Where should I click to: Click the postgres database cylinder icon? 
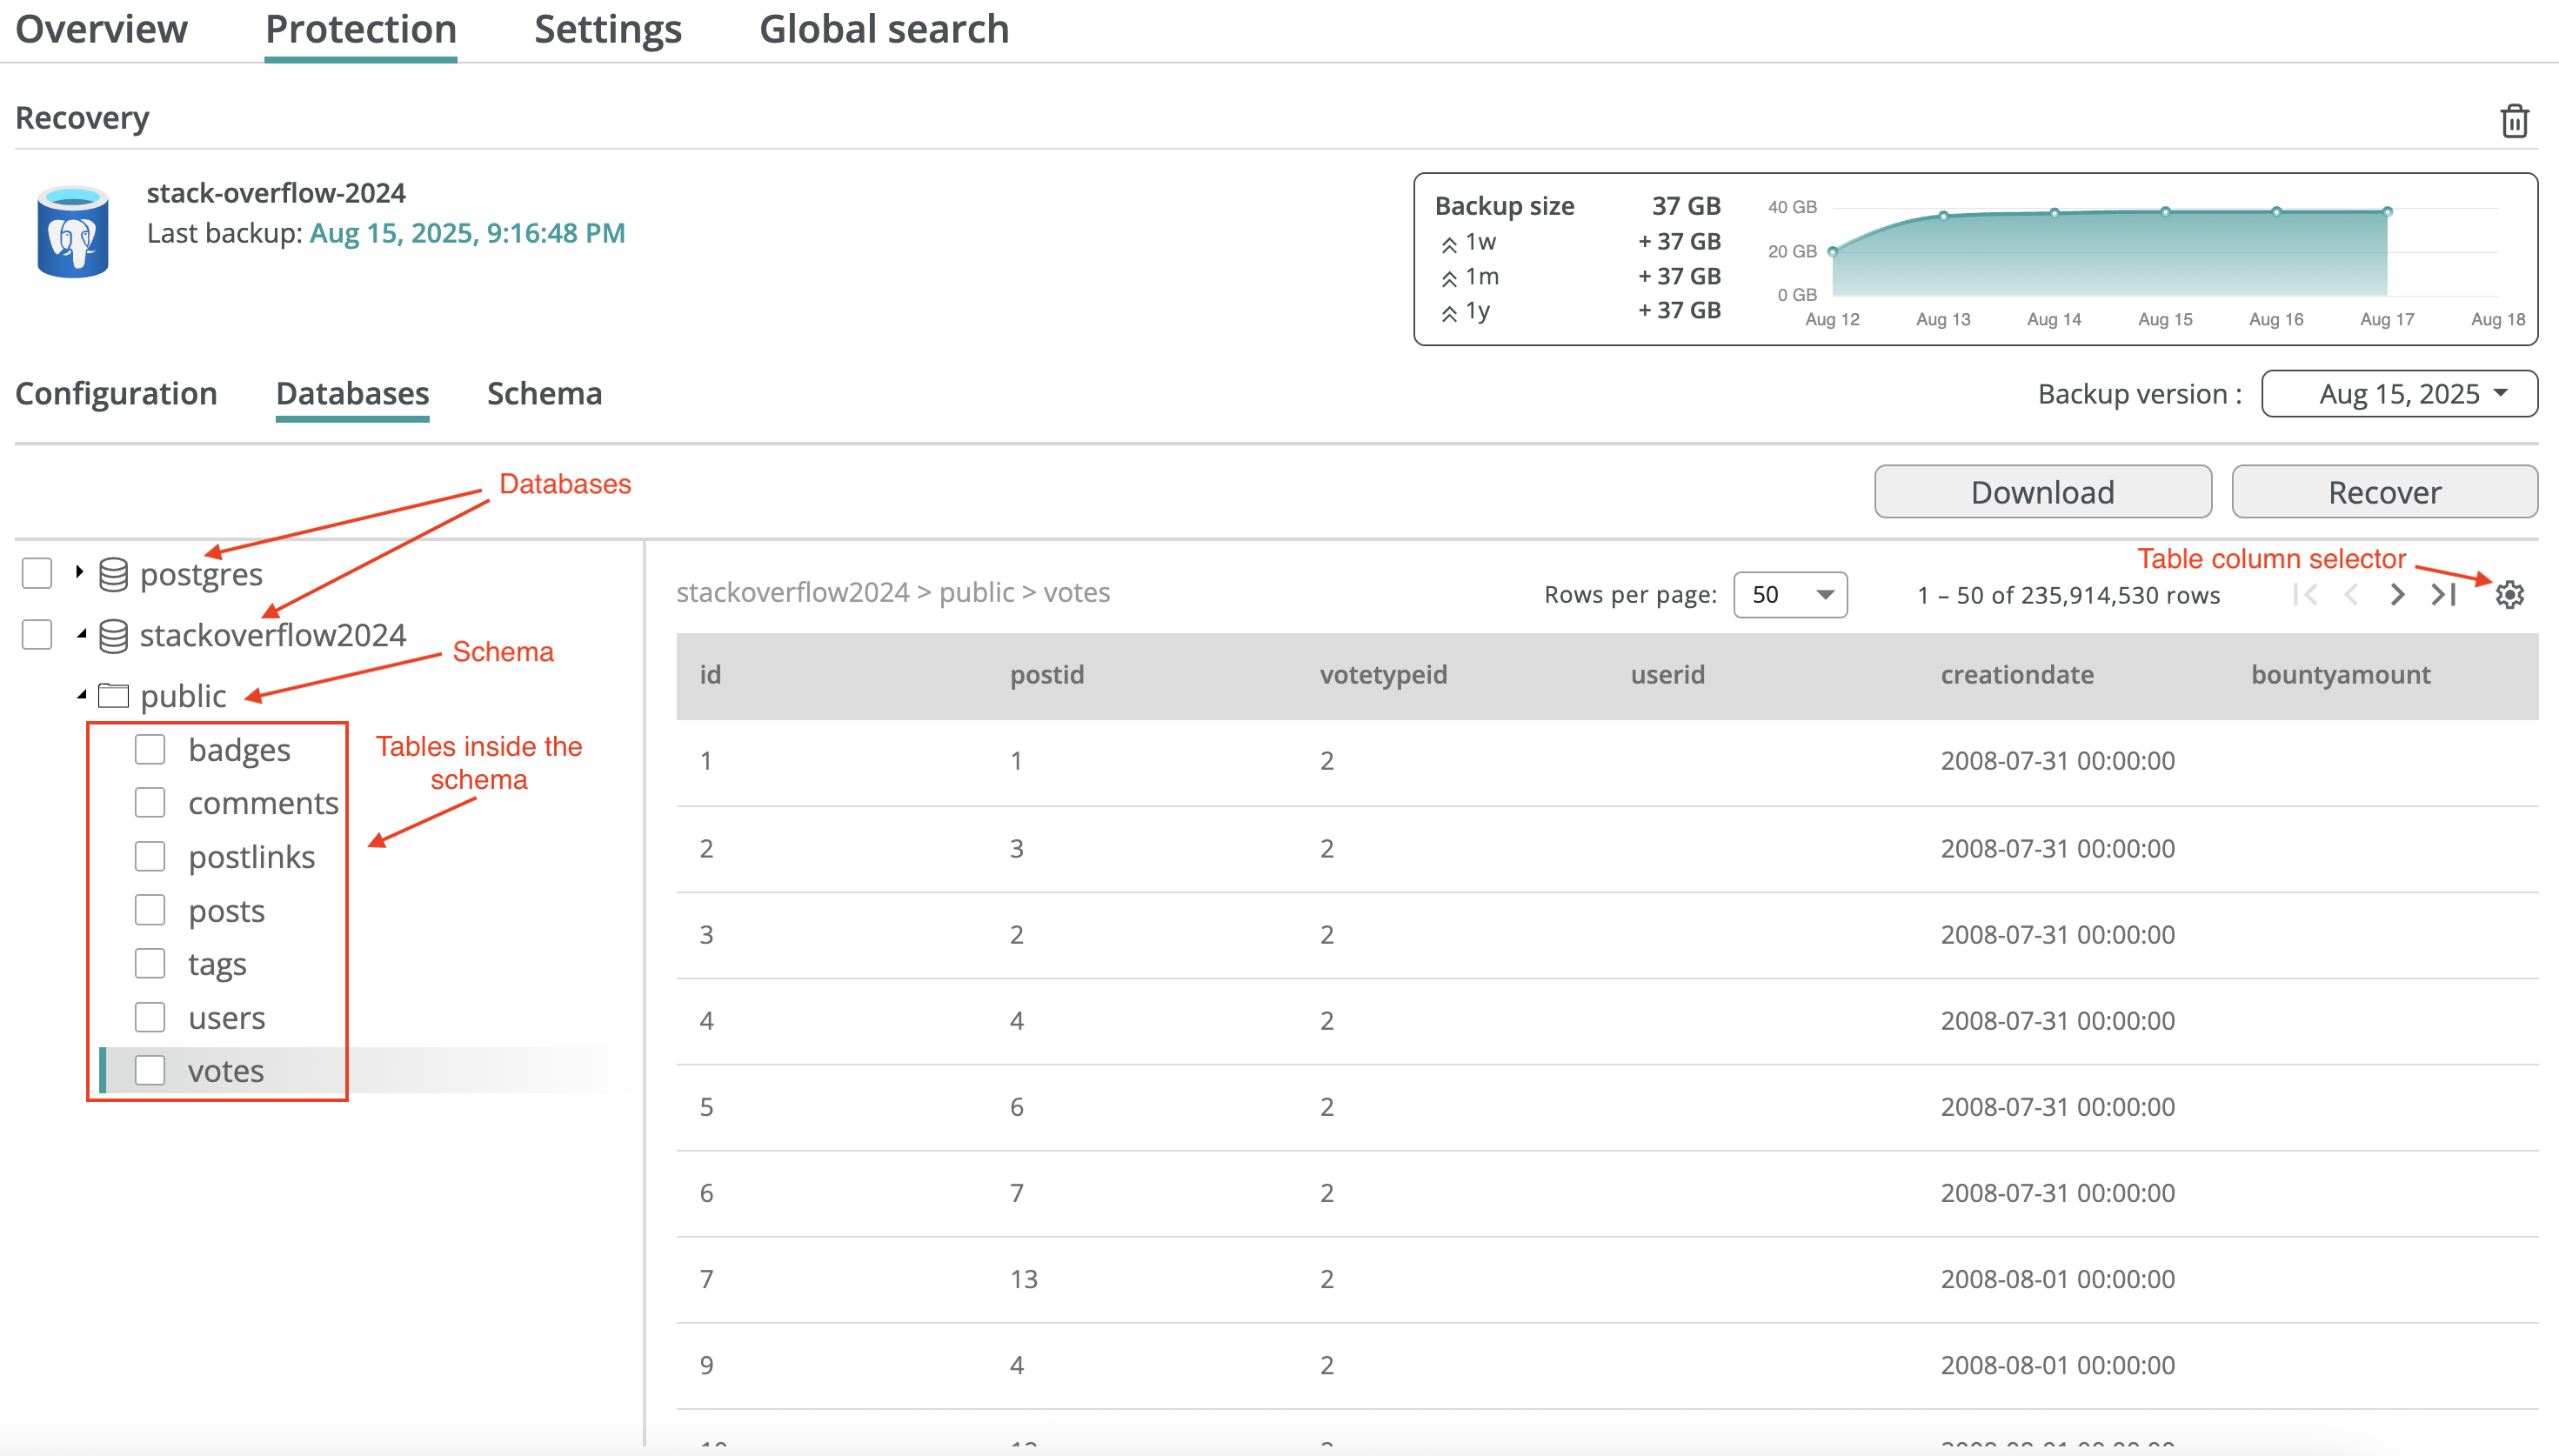(x=113, y=575)
